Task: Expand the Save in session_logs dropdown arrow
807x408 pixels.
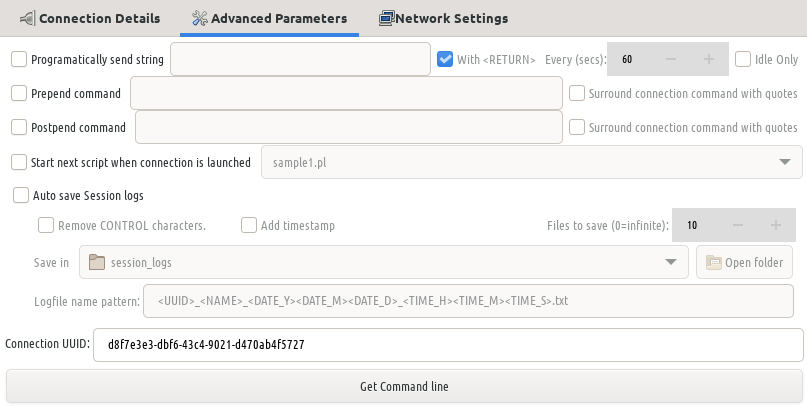Action: pyautogui.click(x=671, y=262)
